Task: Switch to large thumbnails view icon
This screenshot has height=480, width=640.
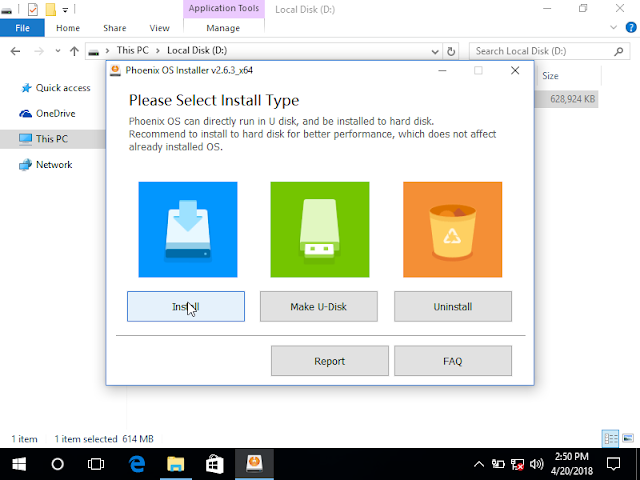Action: click(x=628, y=439)
